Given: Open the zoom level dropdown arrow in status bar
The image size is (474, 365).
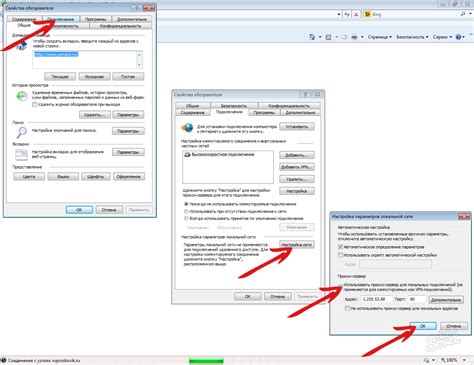Looking at the screenshot, I should point(464,360).
